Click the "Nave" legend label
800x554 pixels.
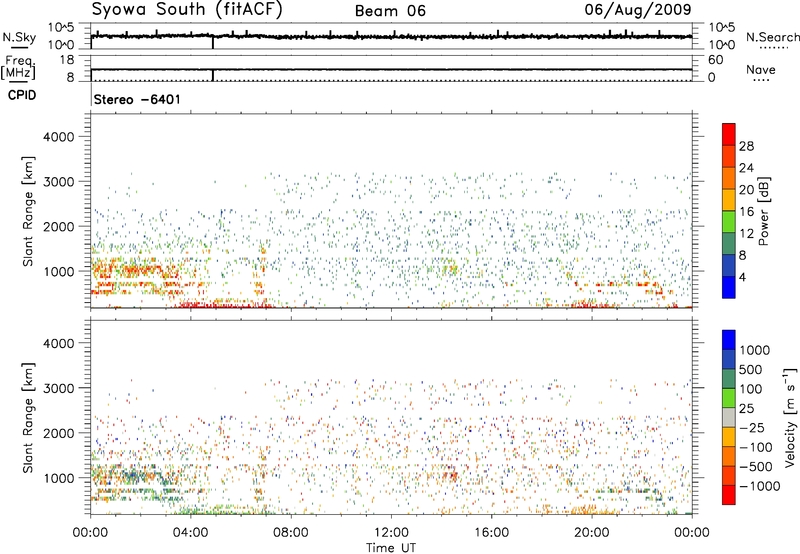click(x=761, y=69)
